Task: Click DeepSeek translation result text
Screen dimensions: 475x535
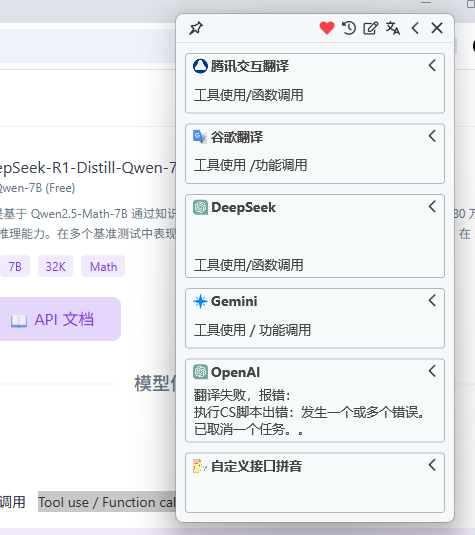Action: coord(248,265)
